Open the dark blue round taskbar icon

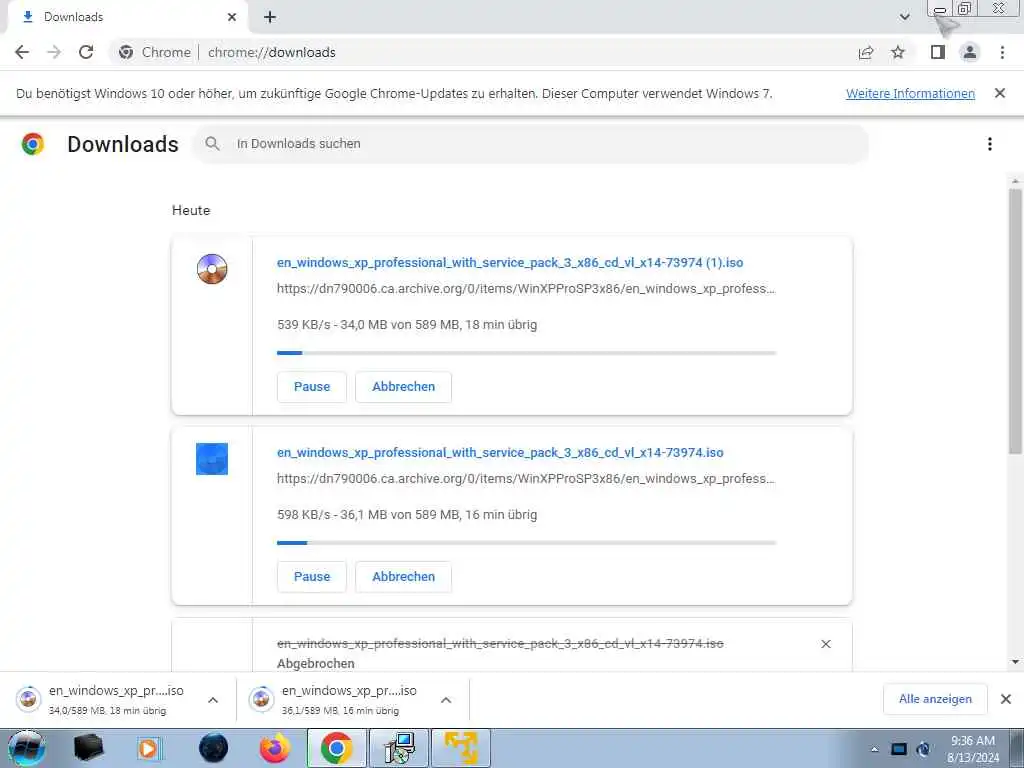point(214,748)
